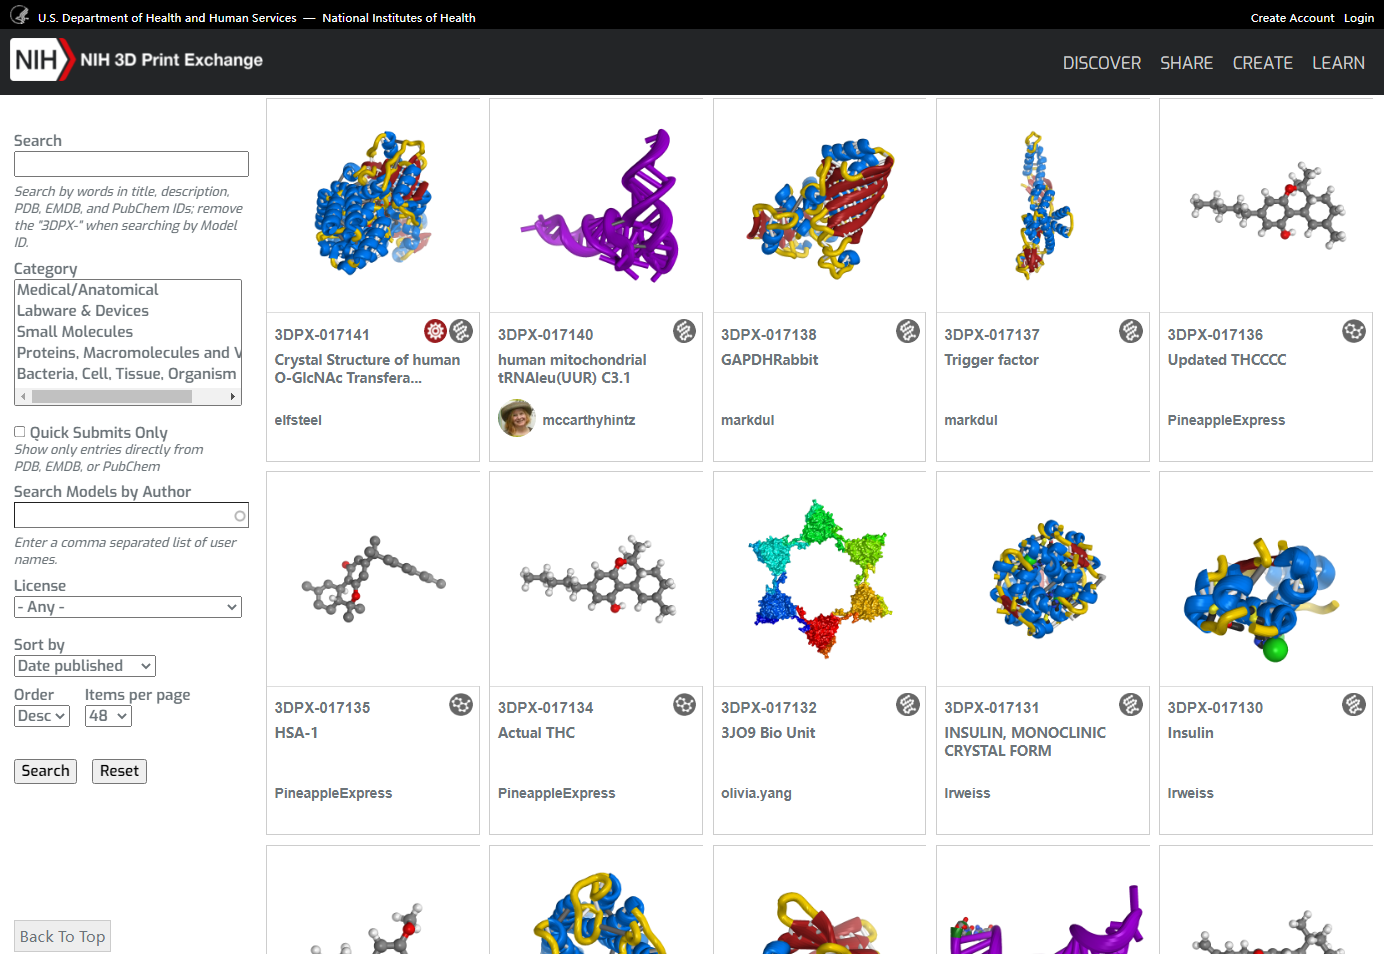The width and height of the screenshot is (1384, 954).
Task: Open the Sort by dropdown
Action: (84, 665)
